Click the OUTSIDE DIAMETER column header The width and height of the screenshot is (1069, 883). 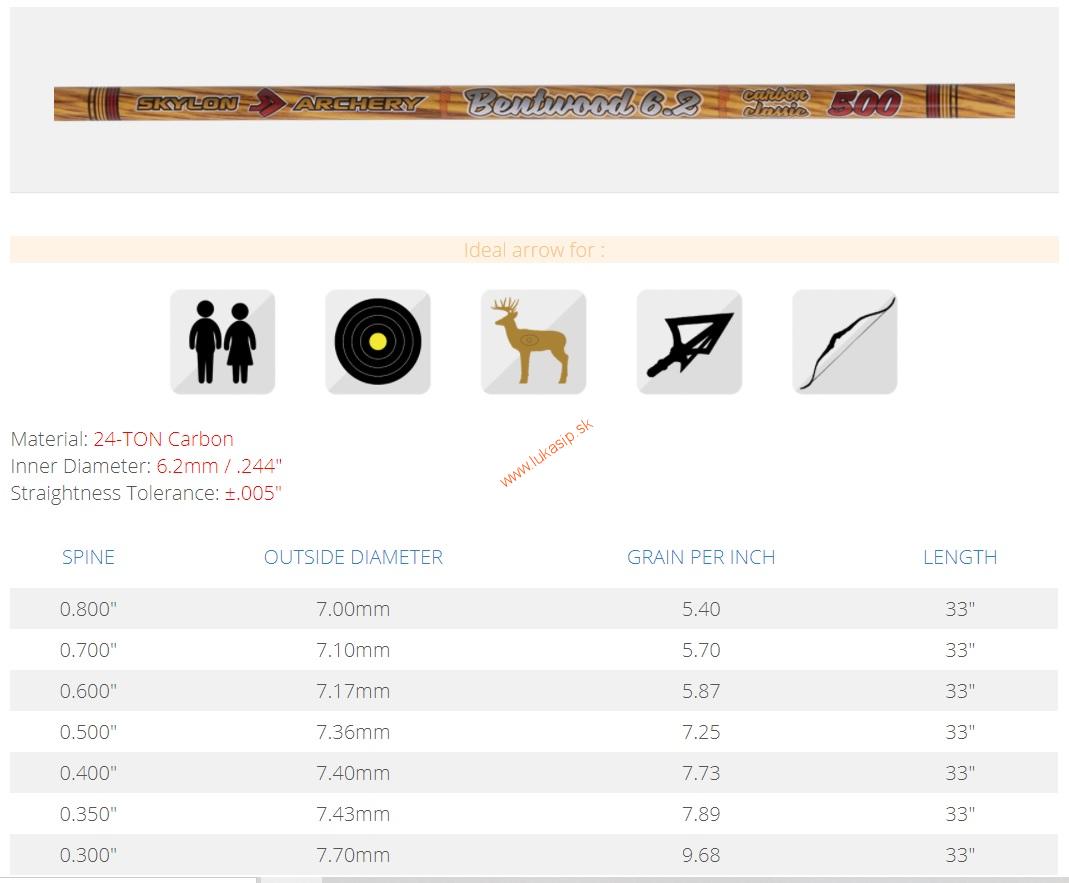353,557
